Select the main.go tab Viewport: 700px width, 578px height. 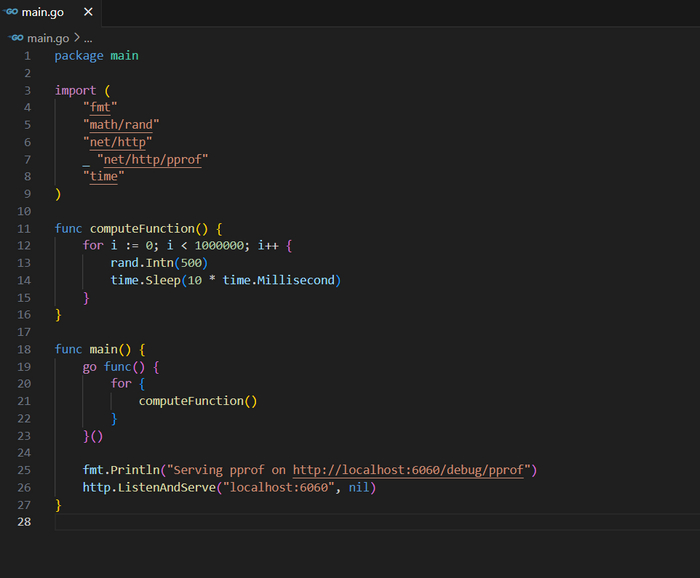[x=46, y=13]
